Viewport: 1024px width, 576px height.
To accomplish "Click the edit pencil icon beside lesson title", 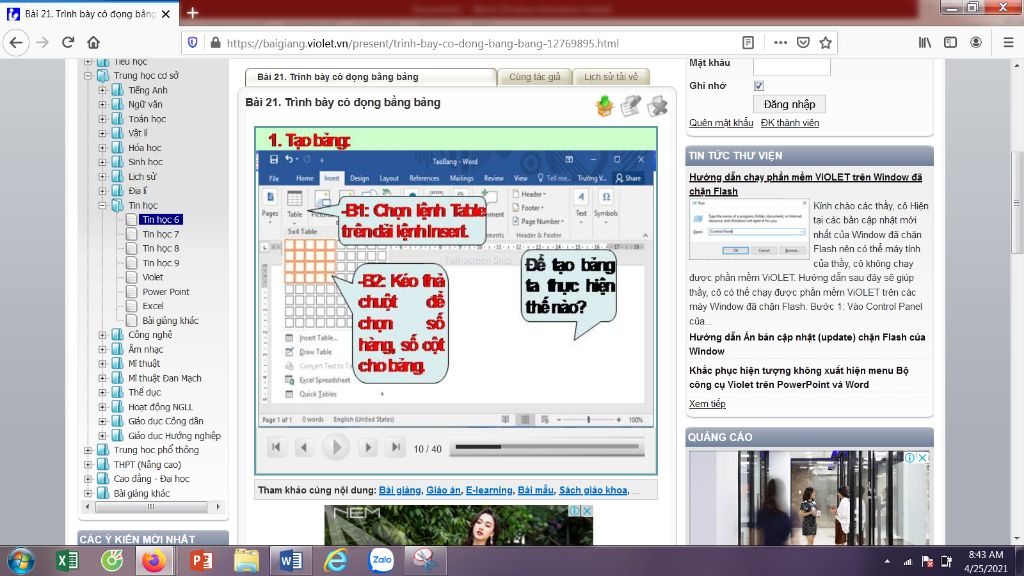I will tap(631, 106).
